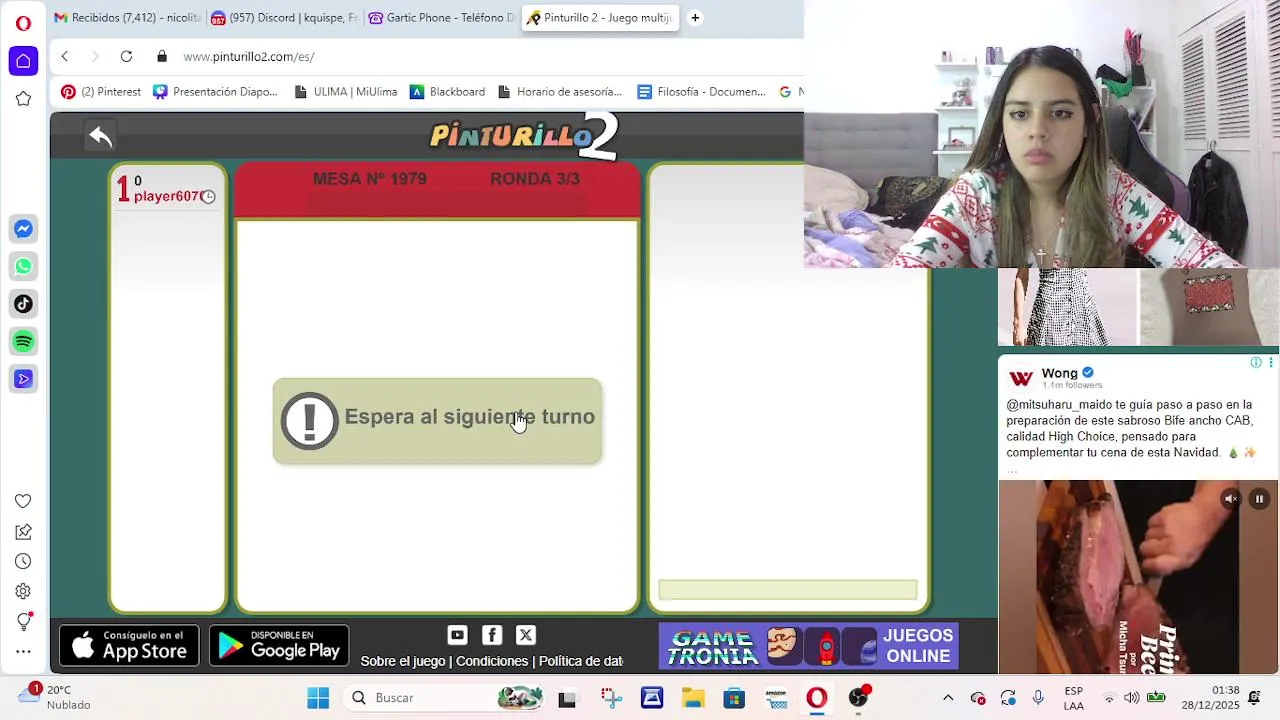Click the player607 clock icon
Image resolution: width=1280 pixels, height=720 pixels.
coord(208,197)
